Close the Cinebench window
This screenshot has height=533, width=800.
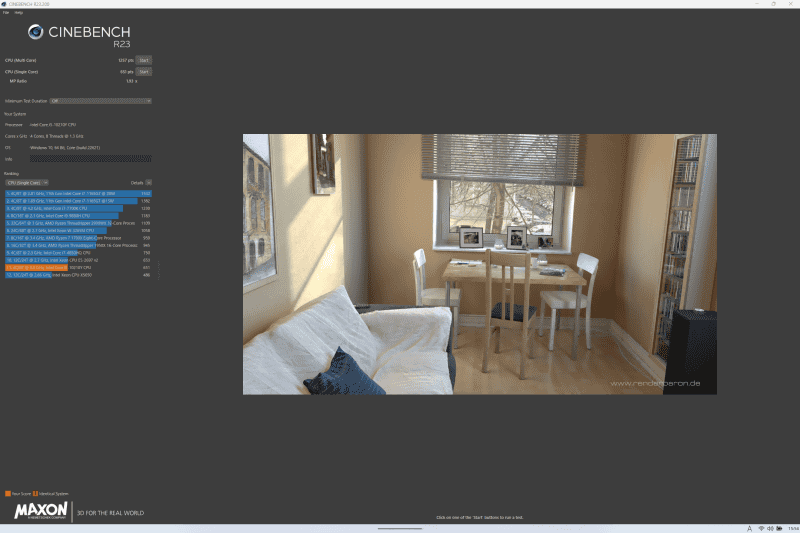tap(790, 4)
